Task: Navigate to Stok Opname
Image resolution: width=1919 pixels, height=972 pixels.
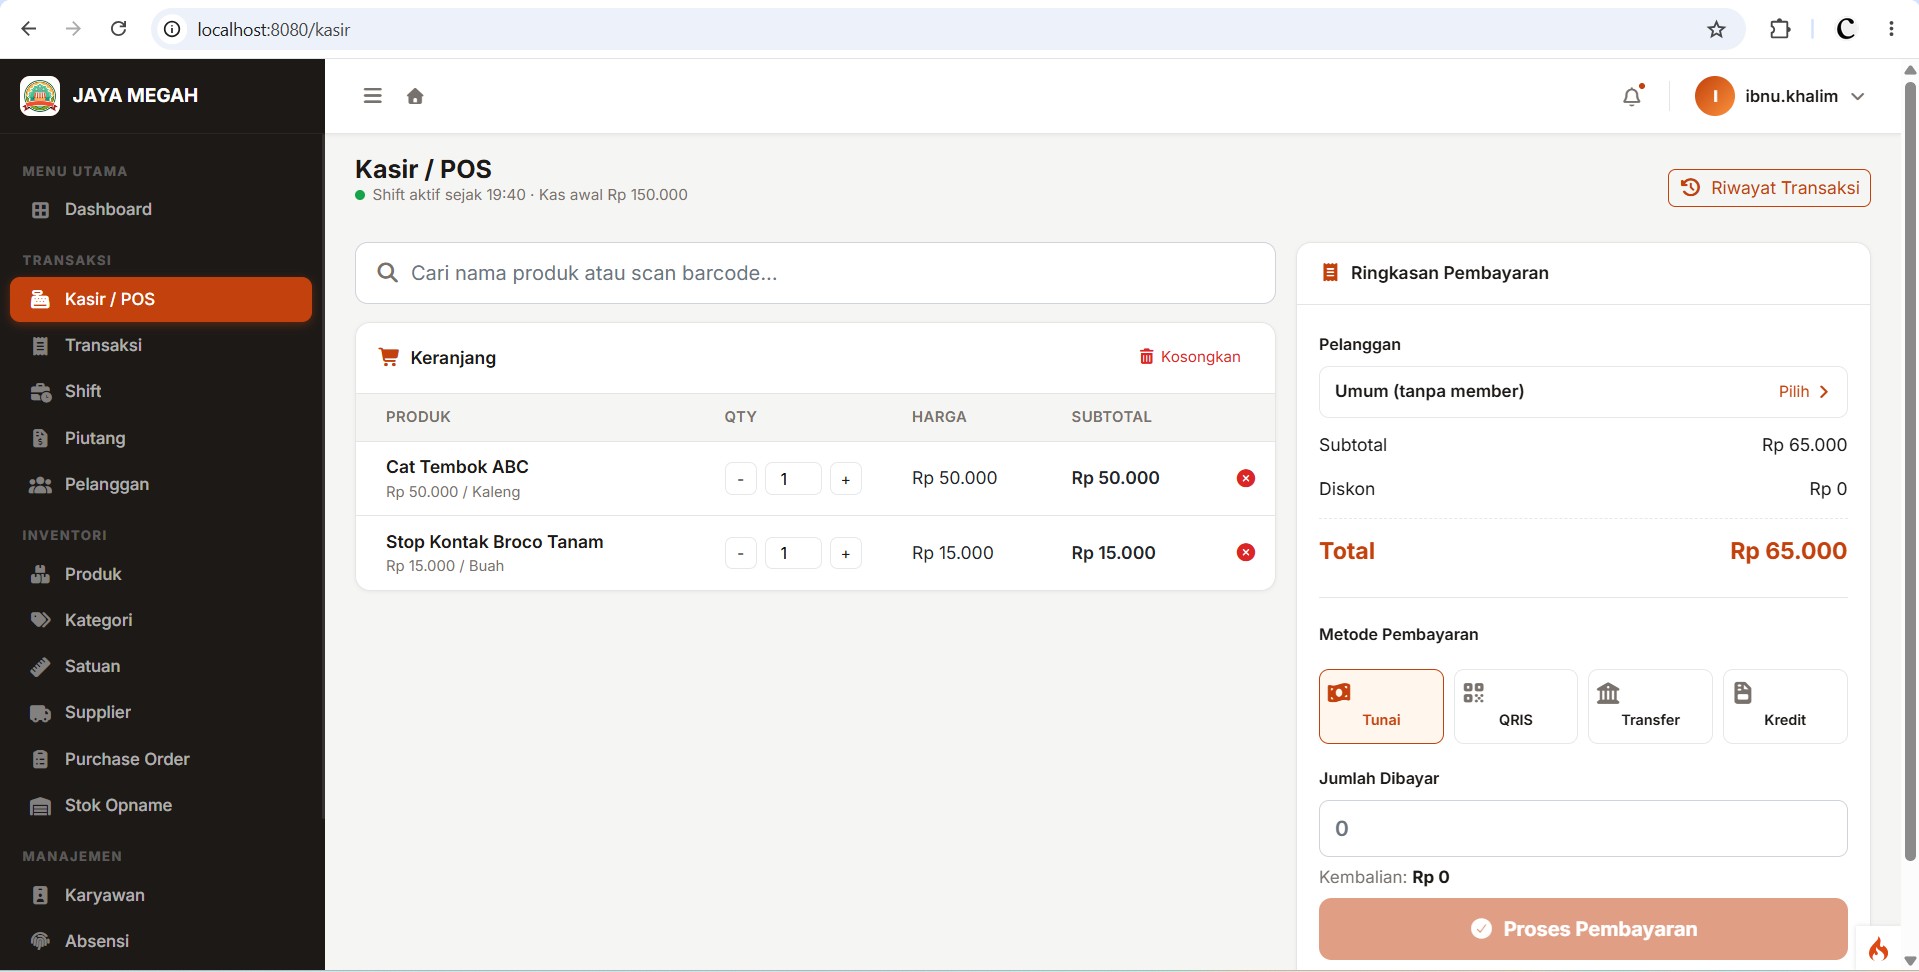Action: coord(161,805)
